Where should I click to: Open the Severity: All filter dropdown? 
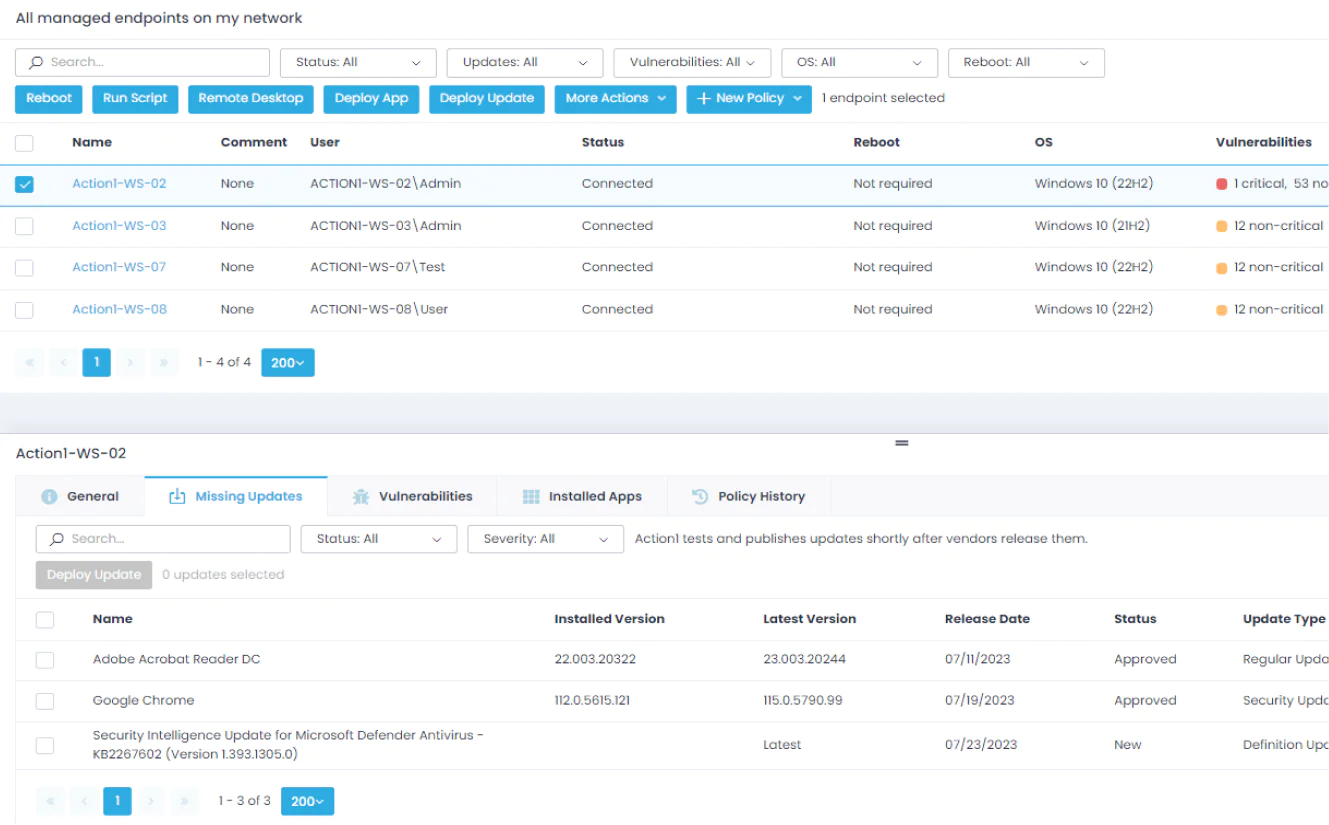click(x=546, y=539)
